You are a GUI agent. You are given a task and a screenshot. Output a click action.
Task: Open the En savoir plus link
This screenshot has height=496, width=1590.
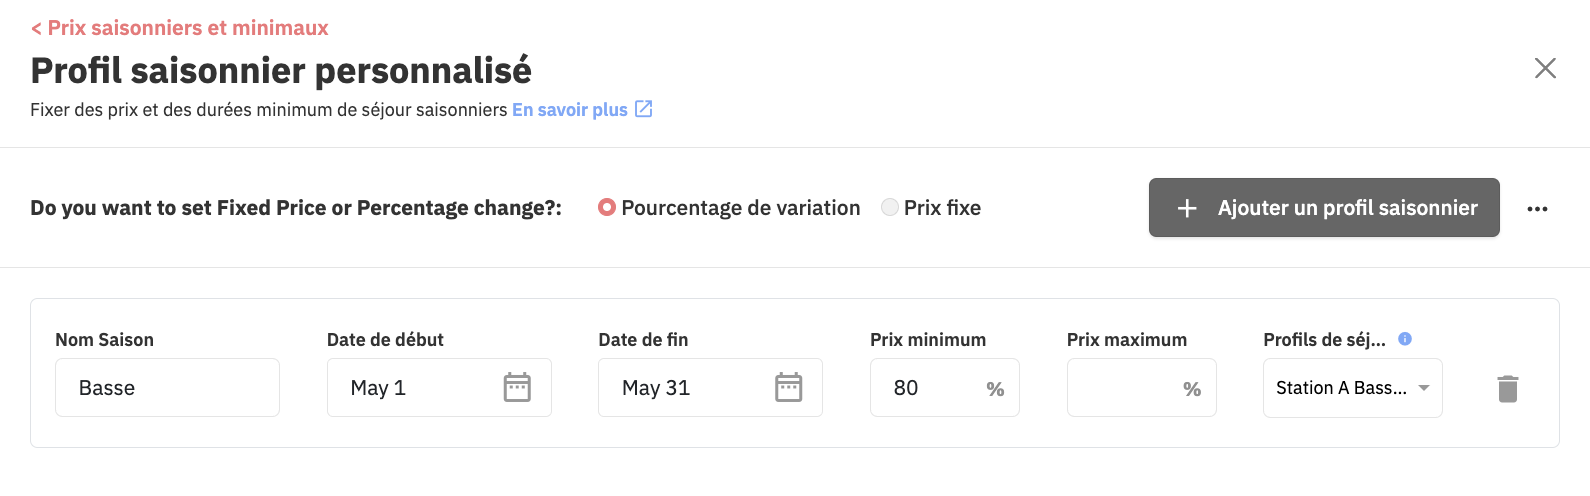(x=570, y=110)
